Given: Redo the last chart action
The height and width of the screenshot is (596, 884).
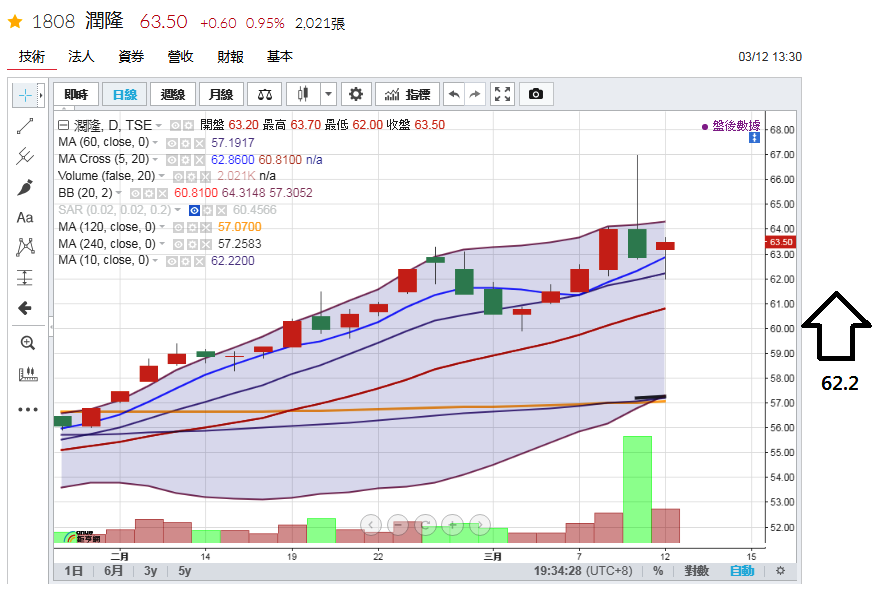Looking at the screenshot, I should point(475,94).
